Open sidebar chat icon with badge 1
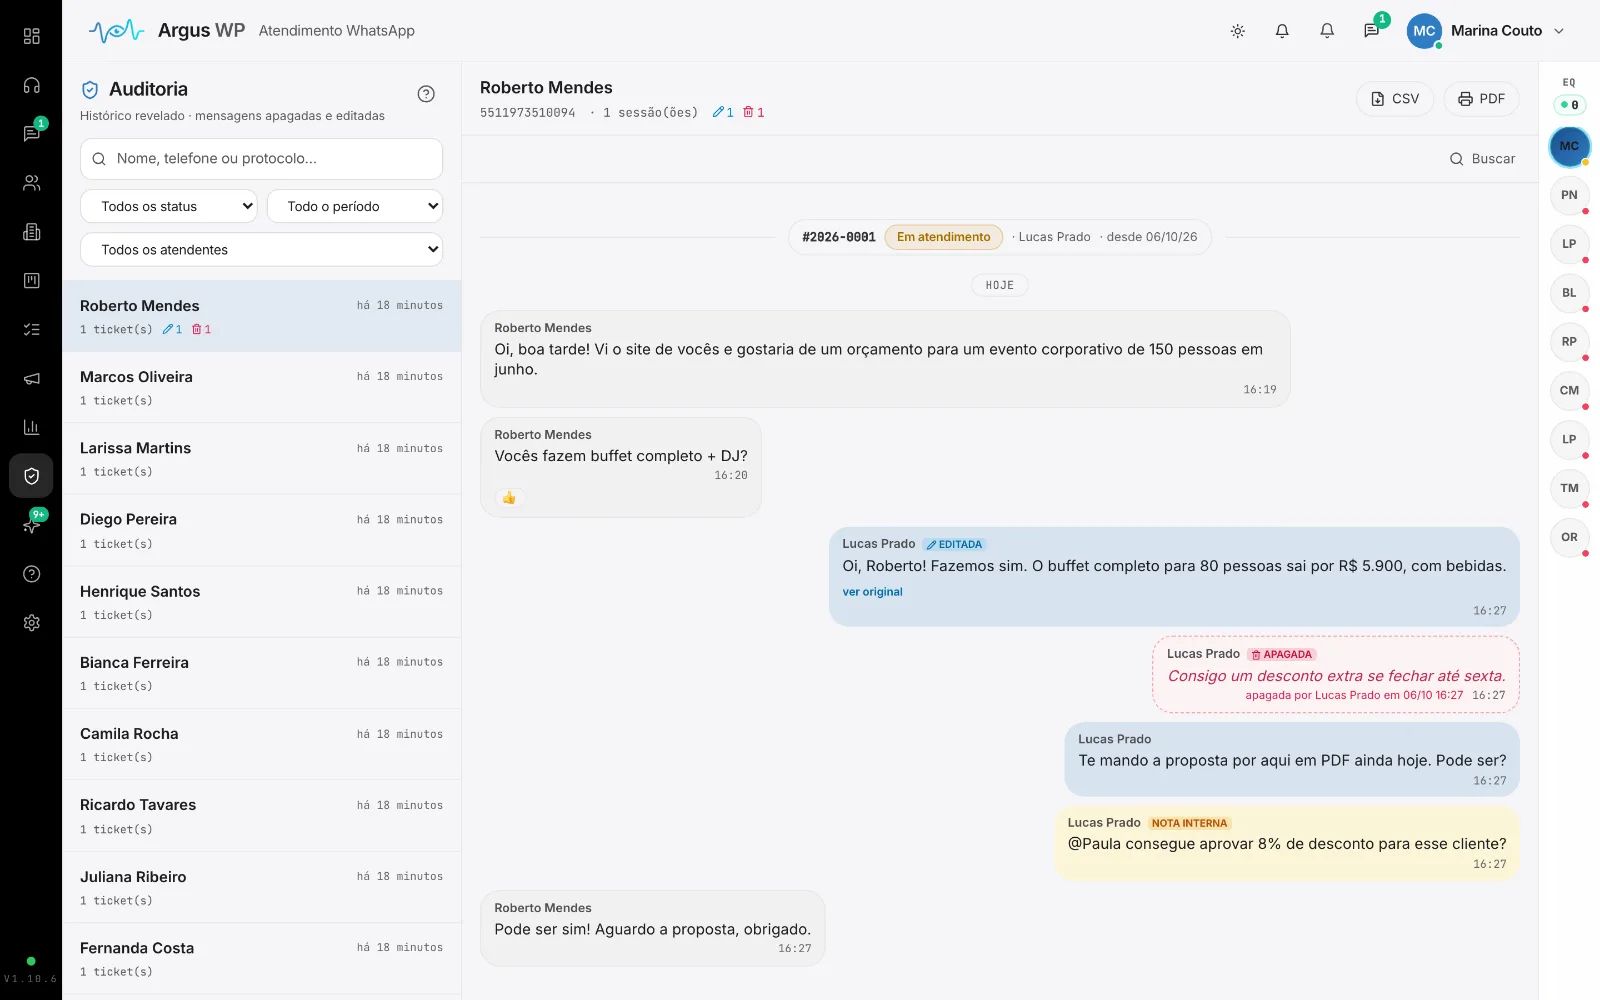The height and width of the screenshot is (1000, 1600). pyautogui.click(x=31, y=134)
